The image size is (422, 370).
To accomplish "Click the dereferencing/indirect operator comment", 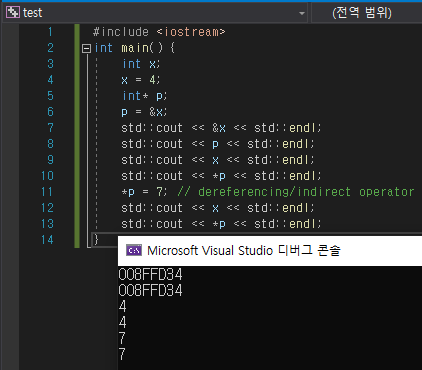I will (296, 192).
